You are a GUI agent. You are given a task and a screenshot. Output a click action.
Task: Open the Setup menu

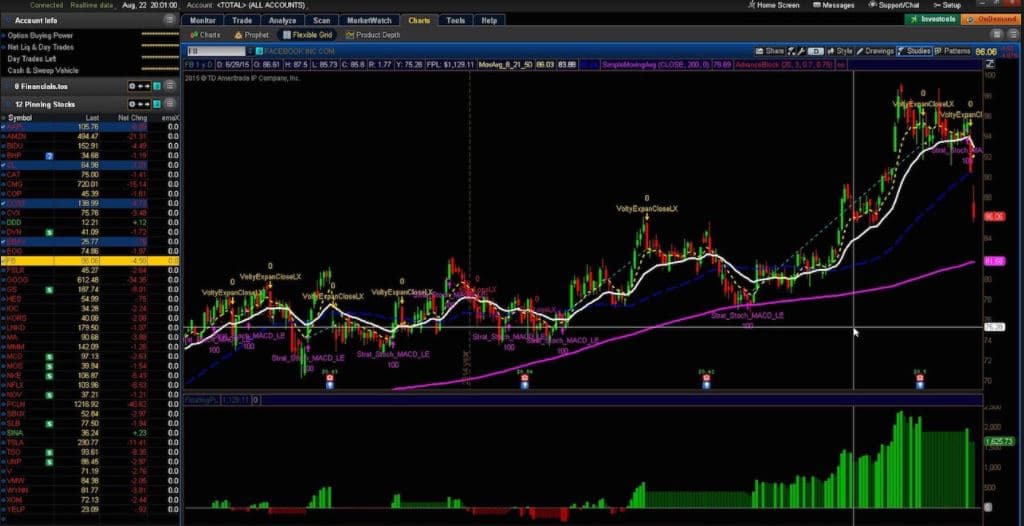pos(948,5)
